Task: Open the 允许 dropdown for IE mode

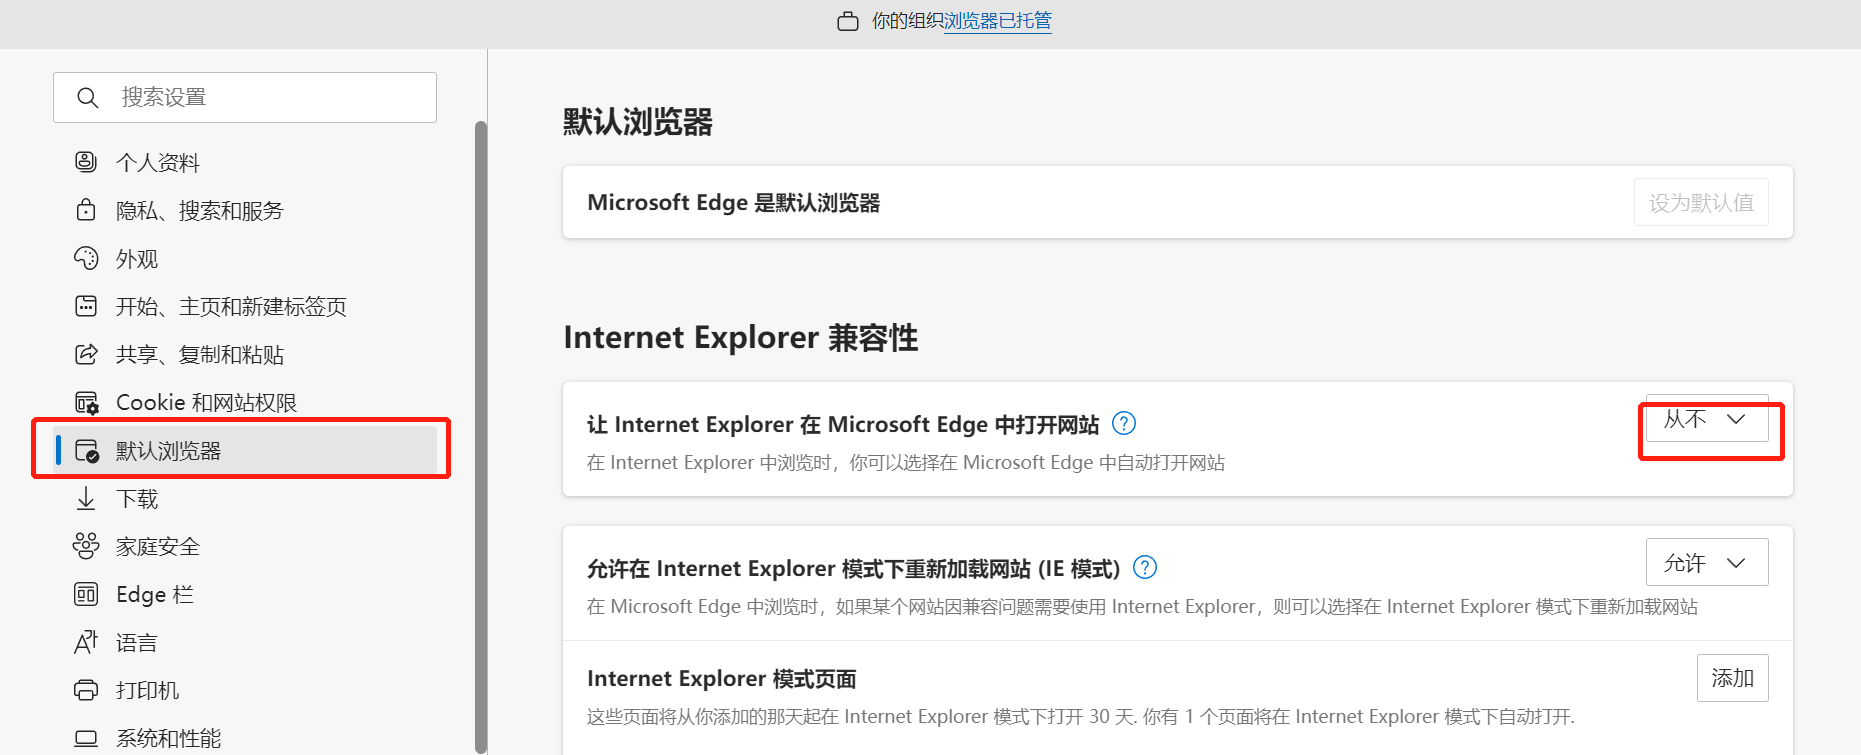Action: pyautogui.click(x=1707, y=563)
